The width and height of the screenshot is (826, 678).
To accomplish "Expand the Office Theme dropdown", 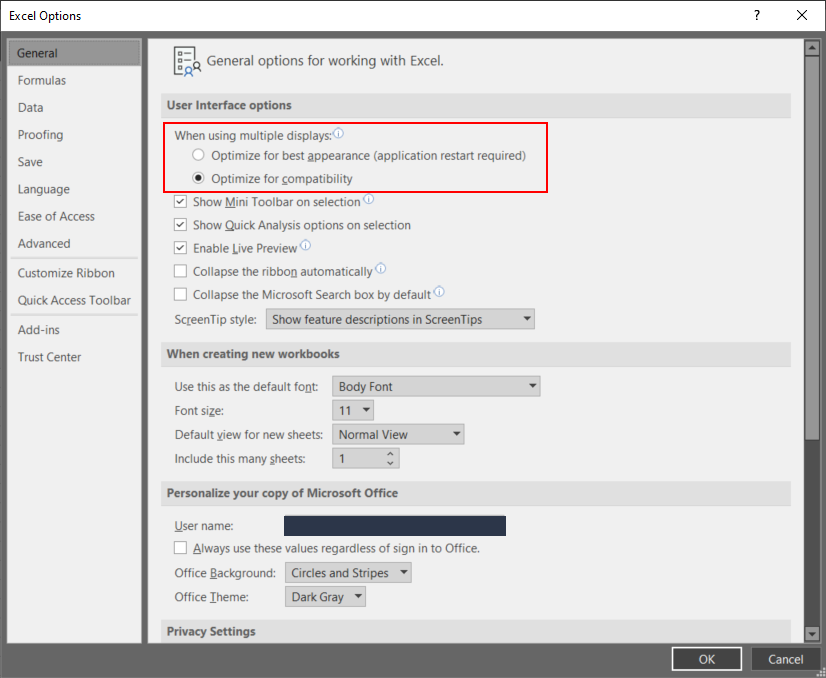I will pyautogui.click(x=326, y=597).
